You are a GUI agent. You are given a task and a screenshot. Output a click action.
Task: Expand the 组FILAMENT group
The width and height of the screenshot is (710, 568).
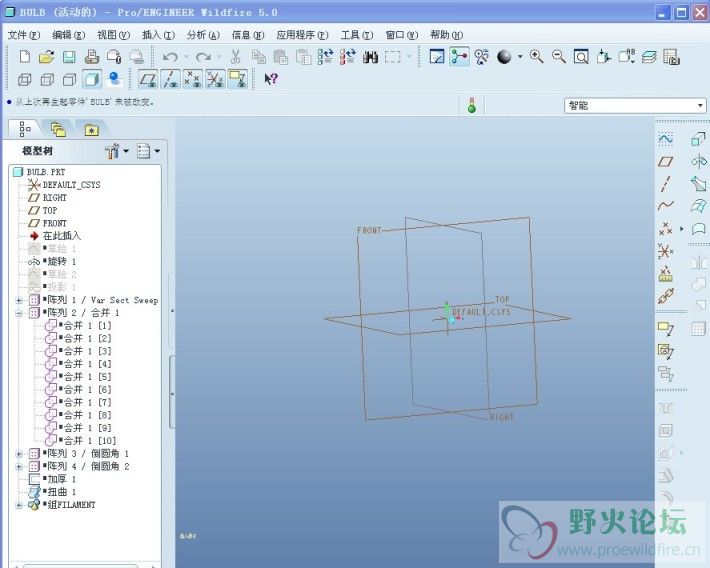pyautogui.click(x=19, y=505)
